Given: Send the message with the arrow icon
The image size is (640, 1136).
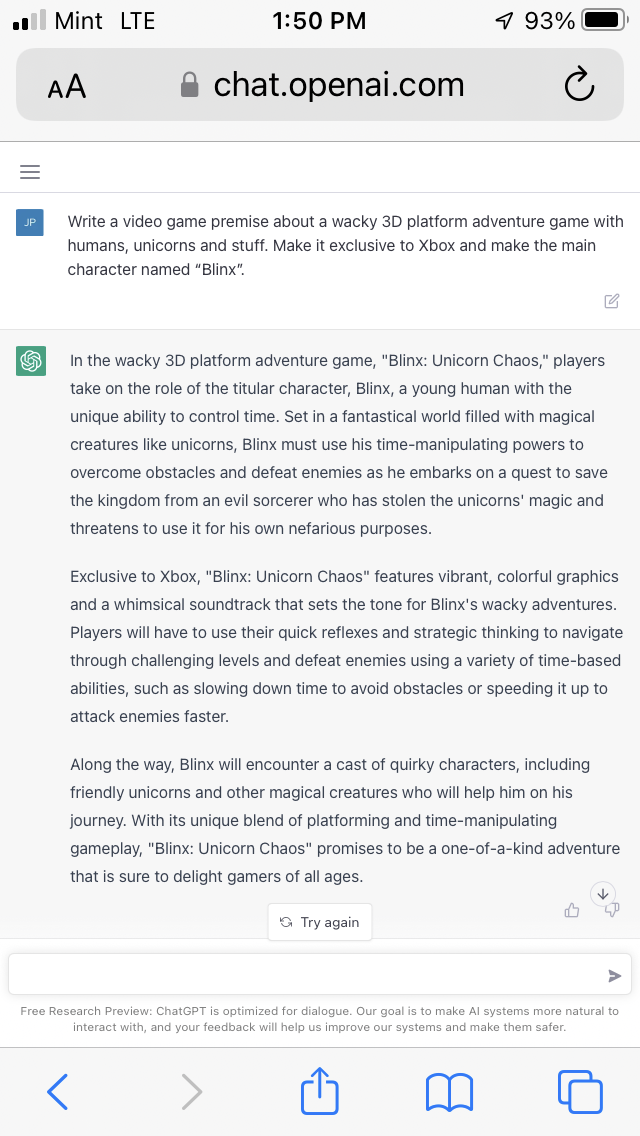Looking at the screenshot, I should pos(615,976).
